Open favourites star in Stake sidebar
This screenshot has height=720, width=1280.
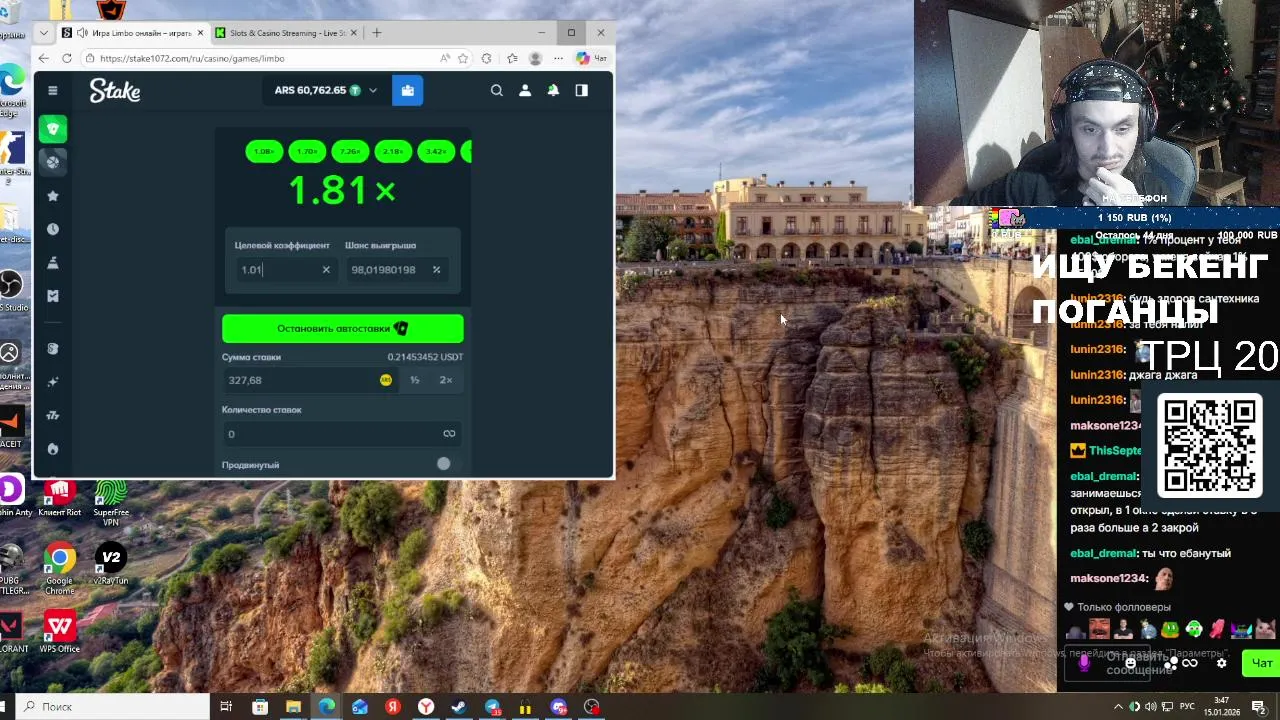tap(53, 196)
